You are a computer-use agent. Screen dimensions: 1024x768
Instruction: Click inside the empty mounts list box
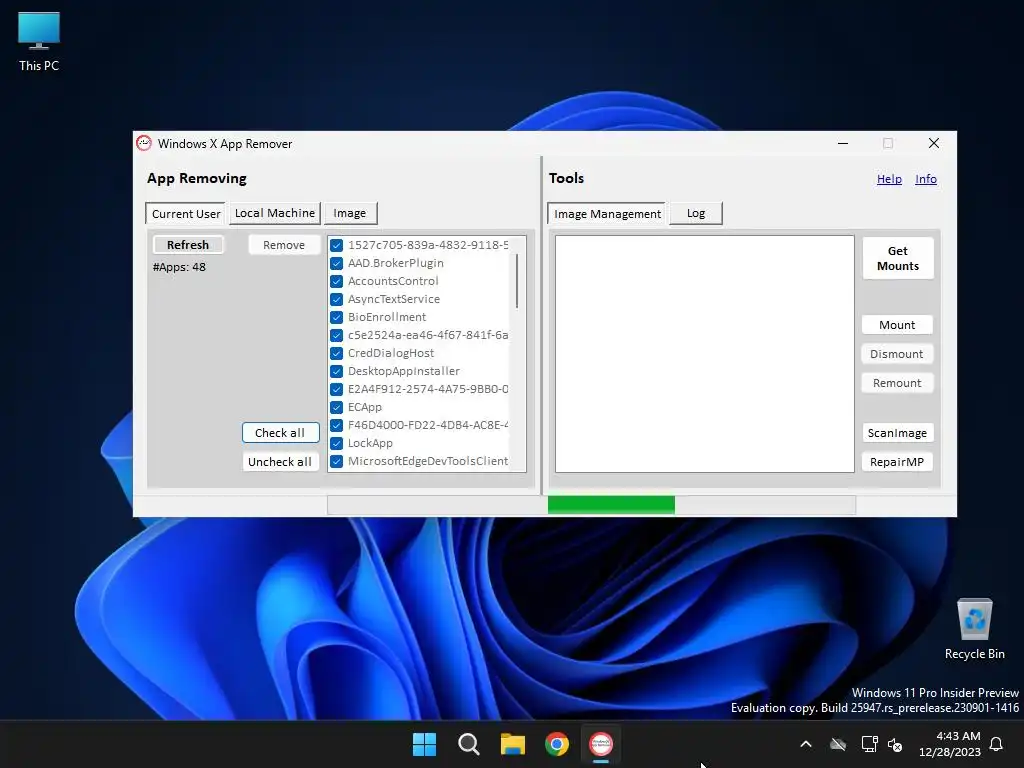pyautogui.click(x=705, y=353)
